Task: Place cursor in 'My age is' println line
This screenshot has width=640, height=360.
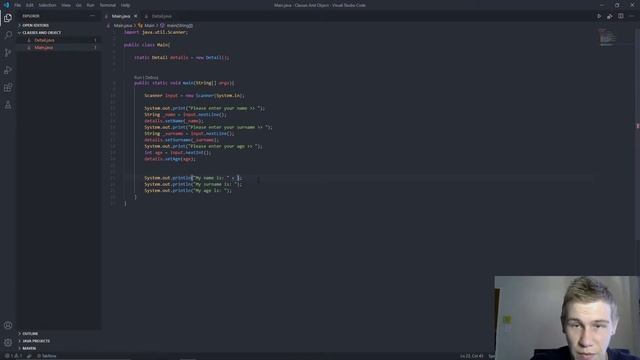Action: point(188,191)
